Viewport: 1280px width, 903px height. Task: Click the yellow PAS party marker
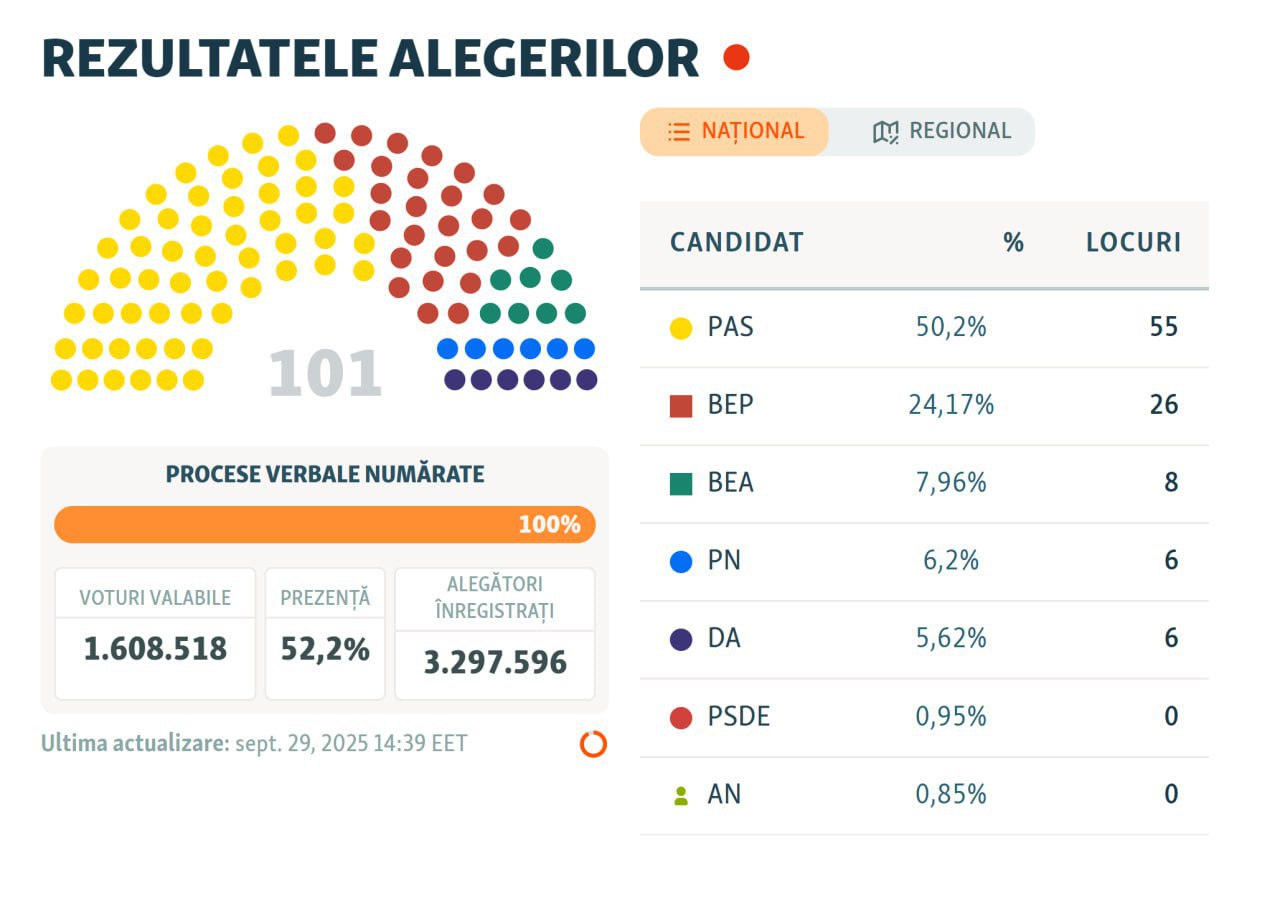pos(681,328)
